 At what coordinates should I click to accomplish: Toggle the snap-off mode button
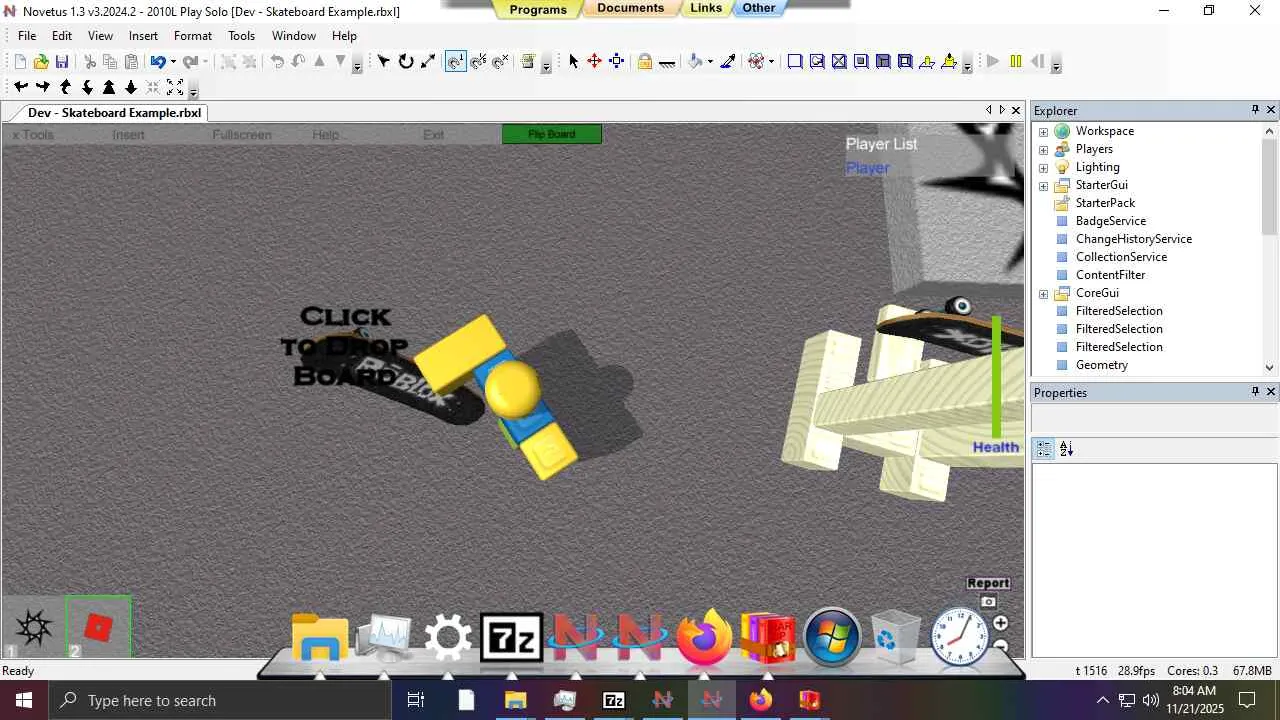coord(500,62)
